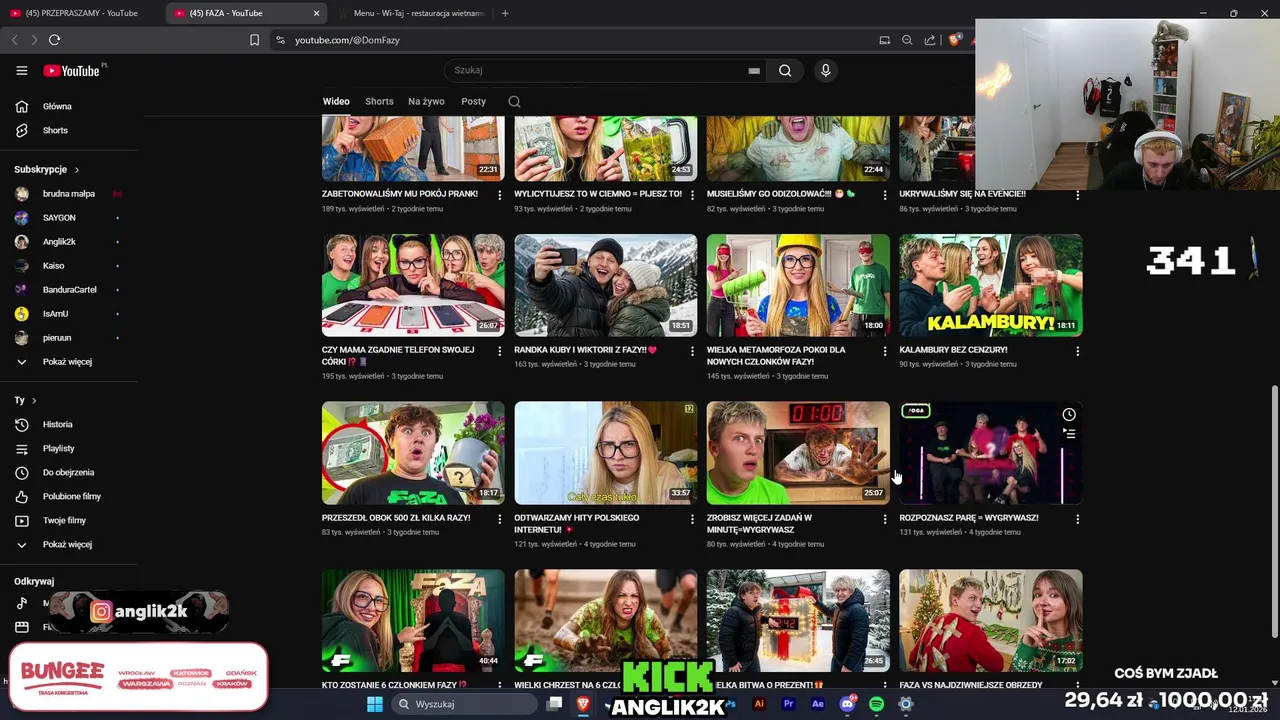Close the FAZA - YouTube tab
The height and width of the screenshot is (720, 1280).
(x=317, y=13)
